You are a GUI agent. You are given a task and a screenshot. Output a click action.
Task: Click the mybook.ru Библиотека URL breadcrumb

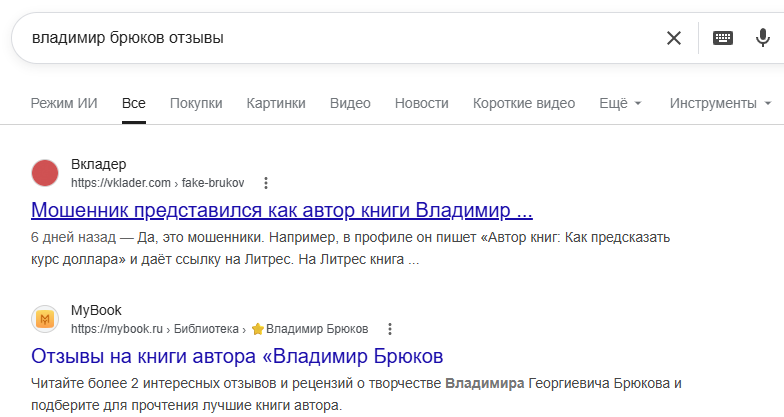pos(220,329)
